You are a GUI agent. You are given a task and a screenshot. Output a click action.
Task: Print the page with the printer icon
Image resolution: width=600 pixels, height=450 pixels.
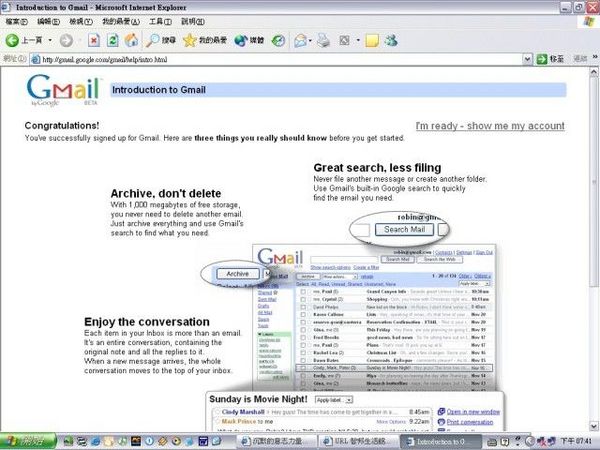click(323, 40)
